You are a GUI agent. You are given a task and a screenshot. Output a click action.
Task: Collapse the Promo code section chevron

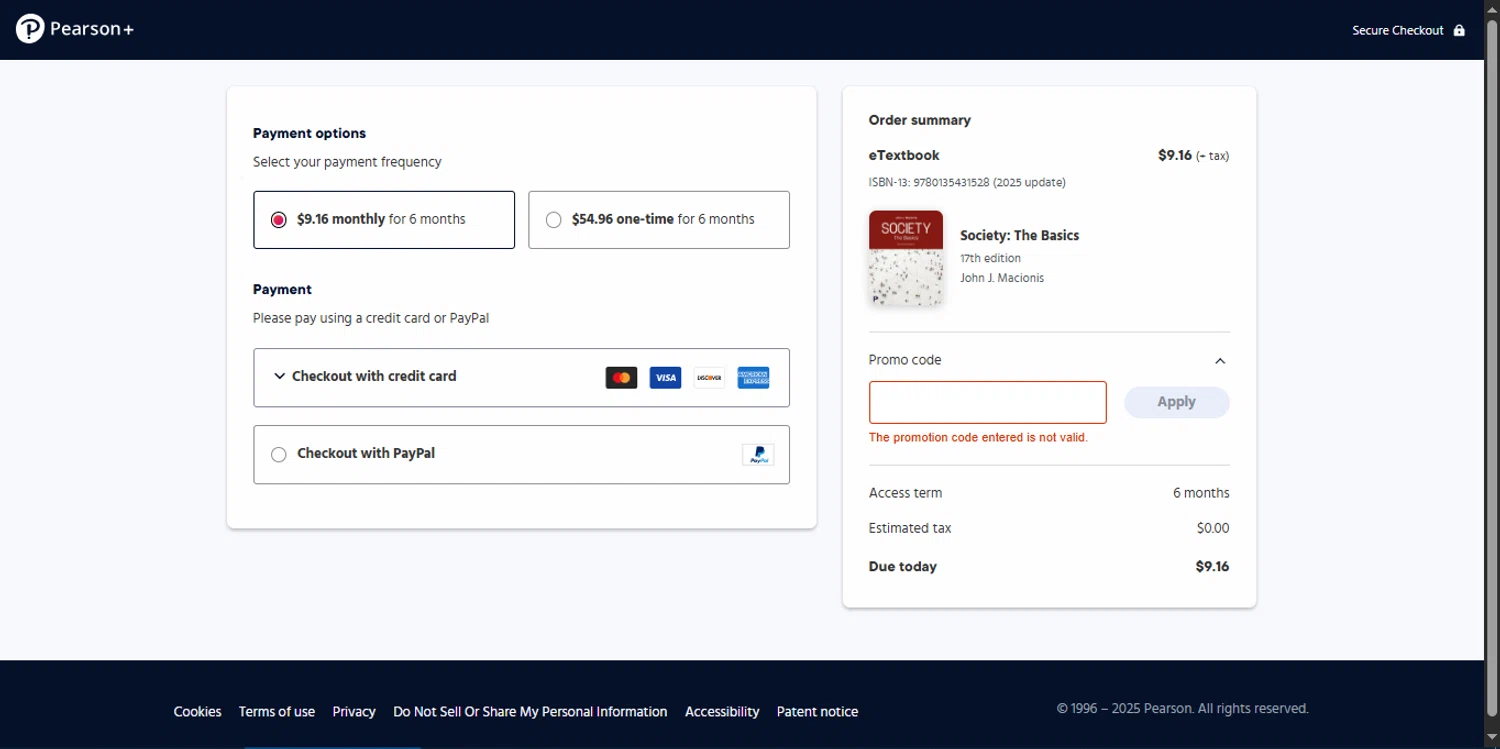click(1220, 361)
